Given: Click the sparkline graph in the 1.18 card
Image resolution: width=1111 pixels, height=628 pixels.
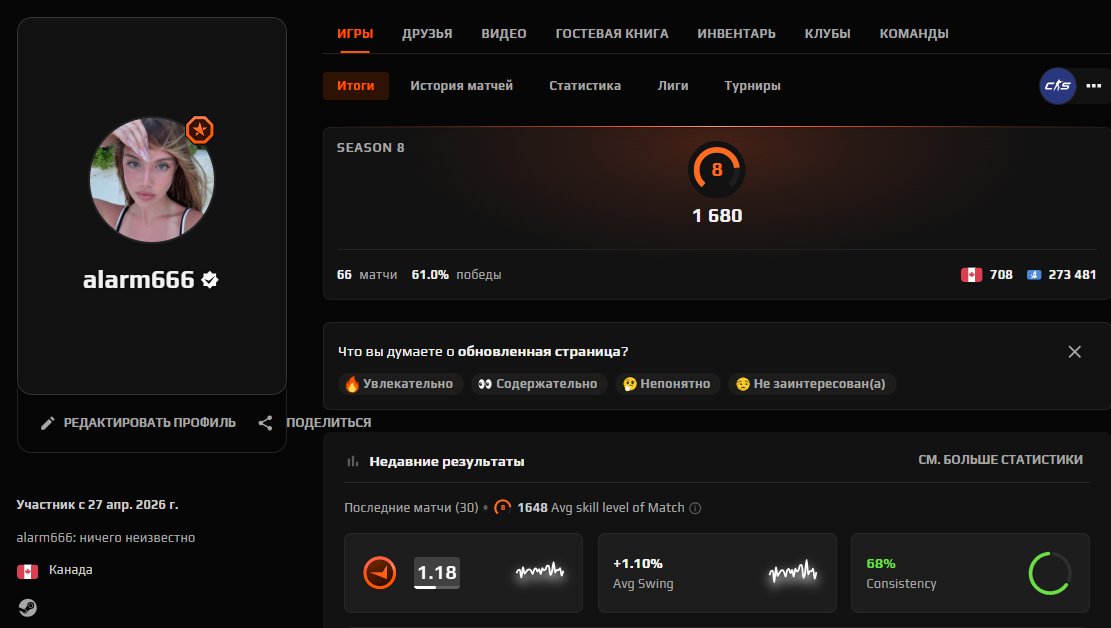Looking at the screenshot, I should 540,571.
